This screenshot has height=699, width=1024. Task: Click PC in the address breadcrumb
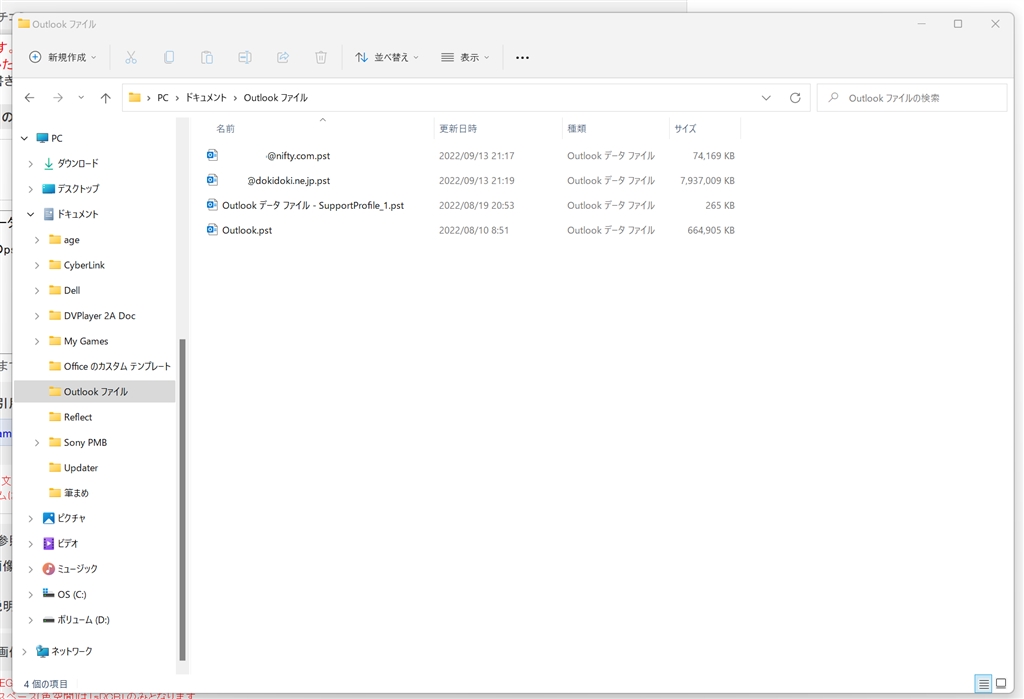pos(163,98)
